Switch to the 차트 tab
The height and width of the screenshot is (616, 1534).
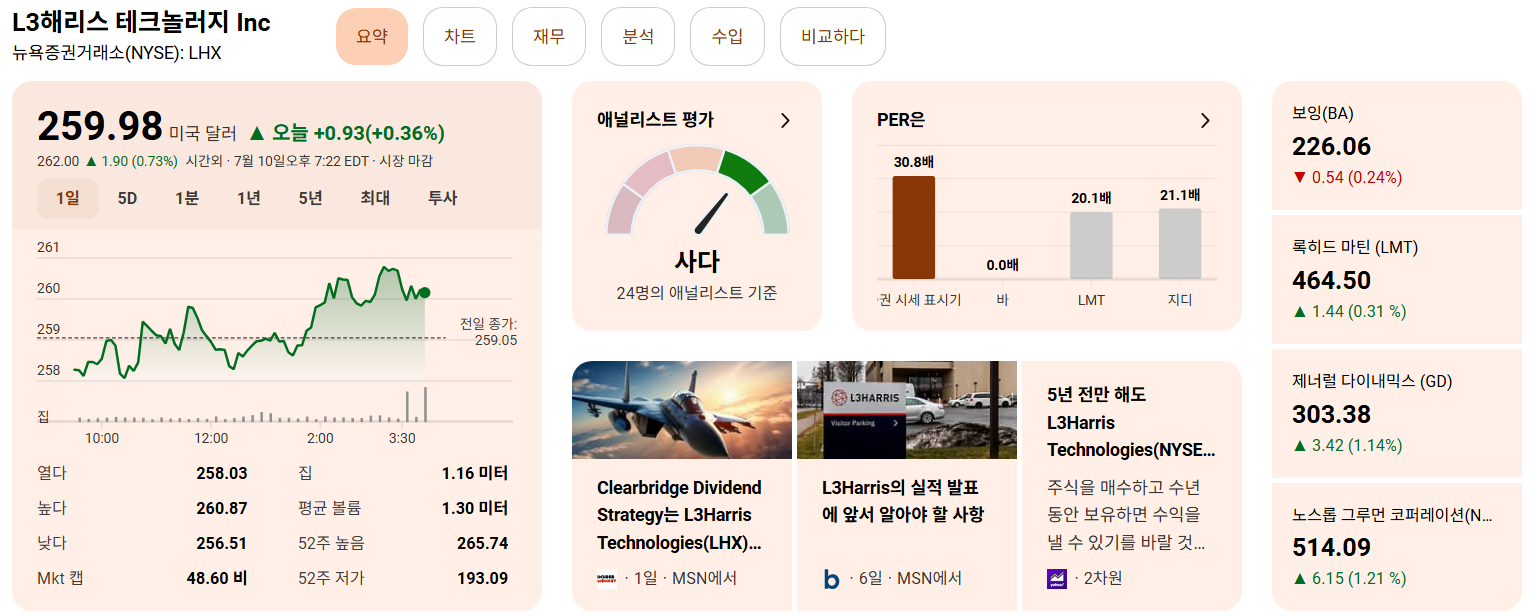[460, 36]
